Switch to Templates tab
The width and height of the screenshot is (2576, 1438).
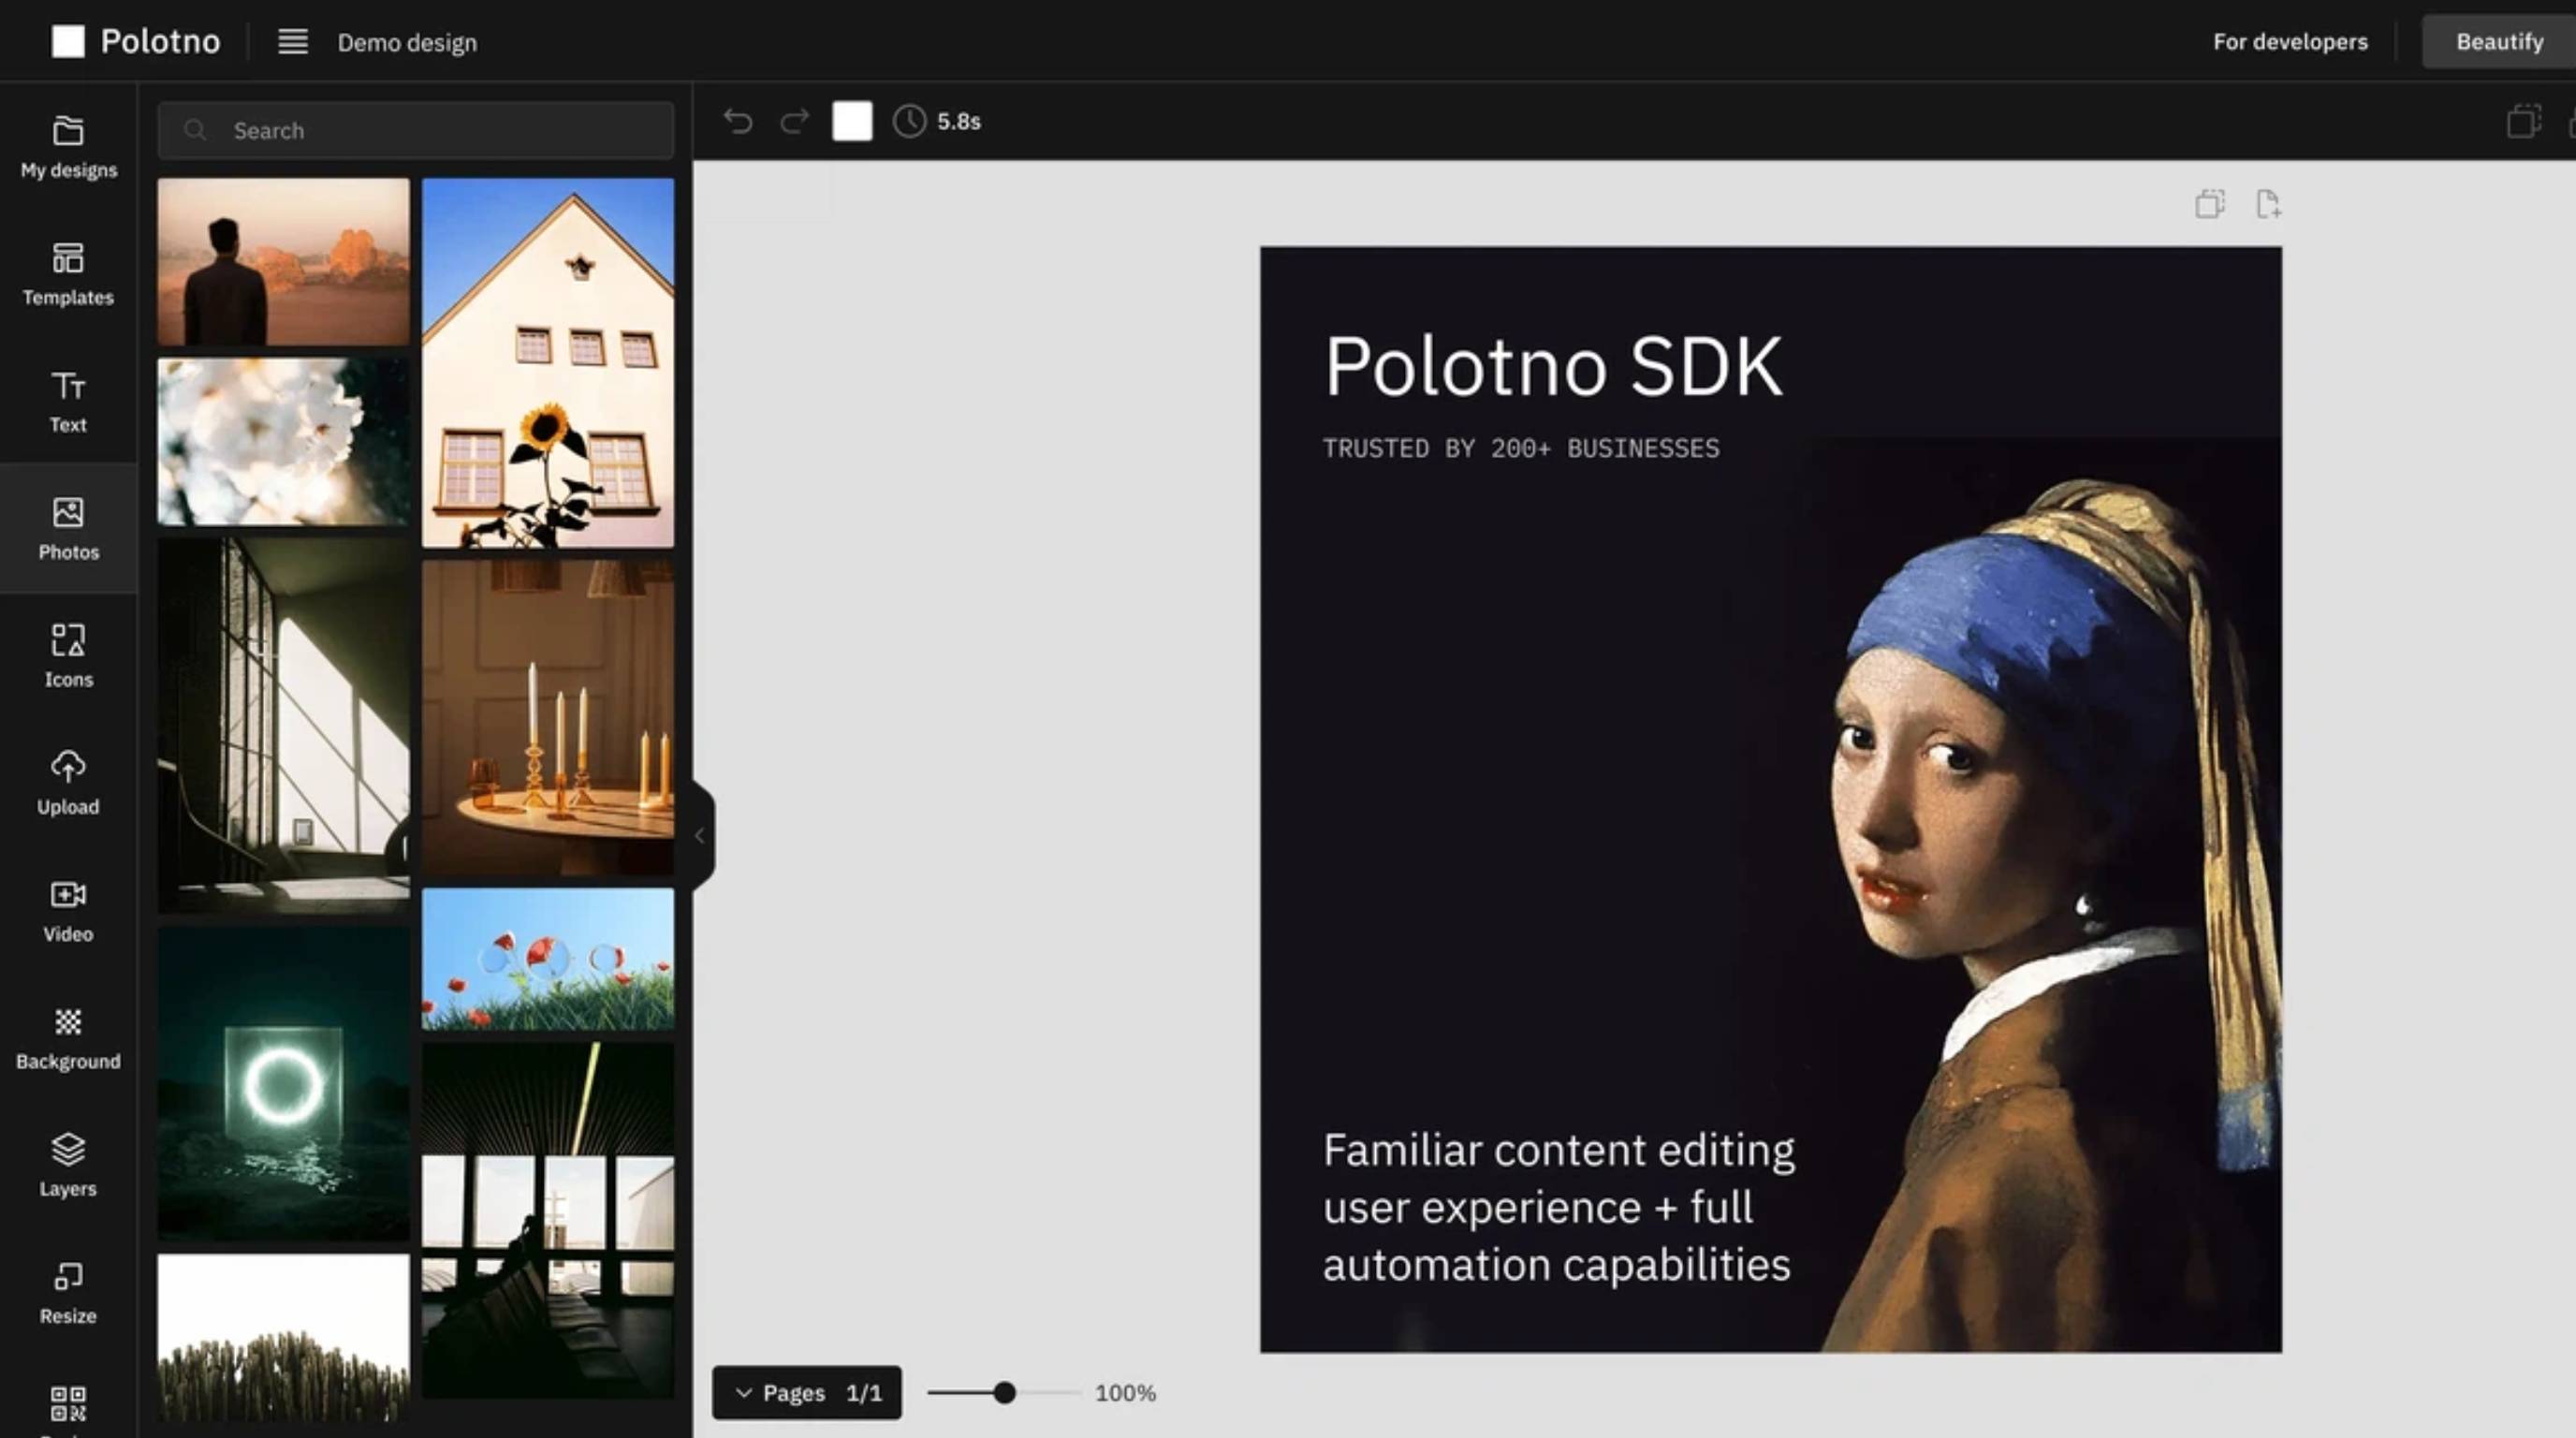pos(68,273)
